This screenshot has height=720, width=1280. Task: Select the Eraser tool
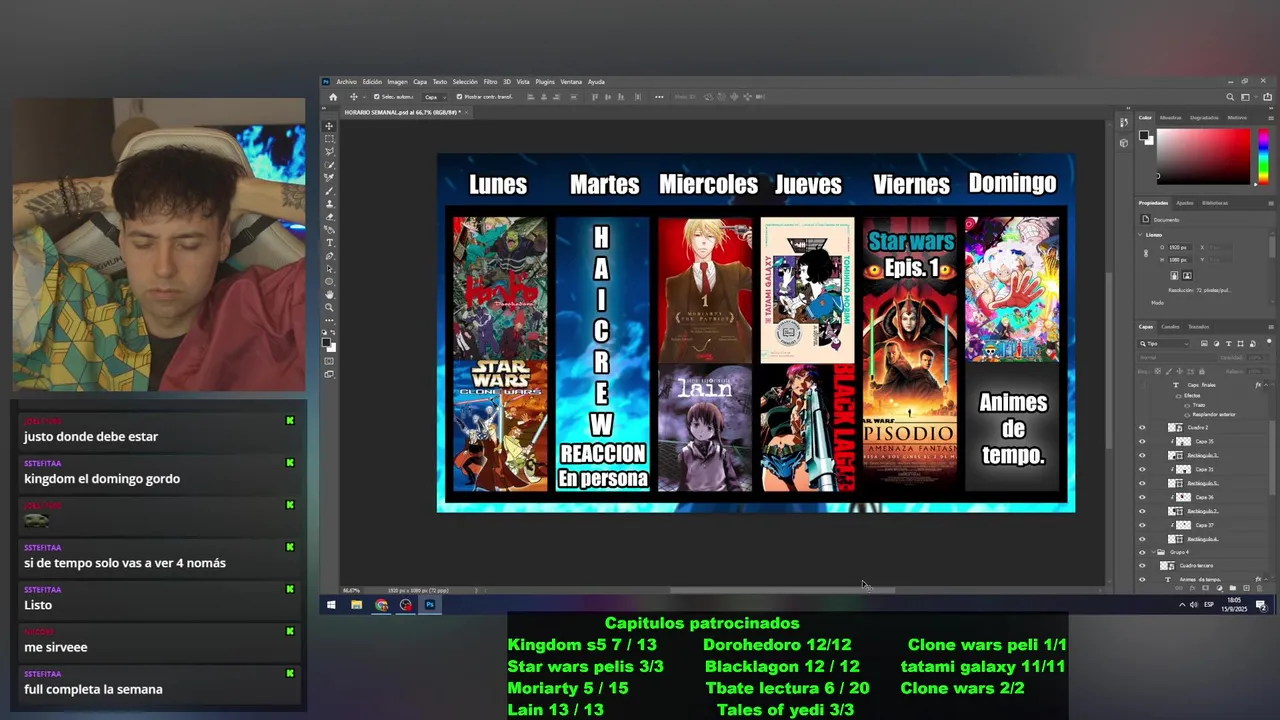(330, 215)
